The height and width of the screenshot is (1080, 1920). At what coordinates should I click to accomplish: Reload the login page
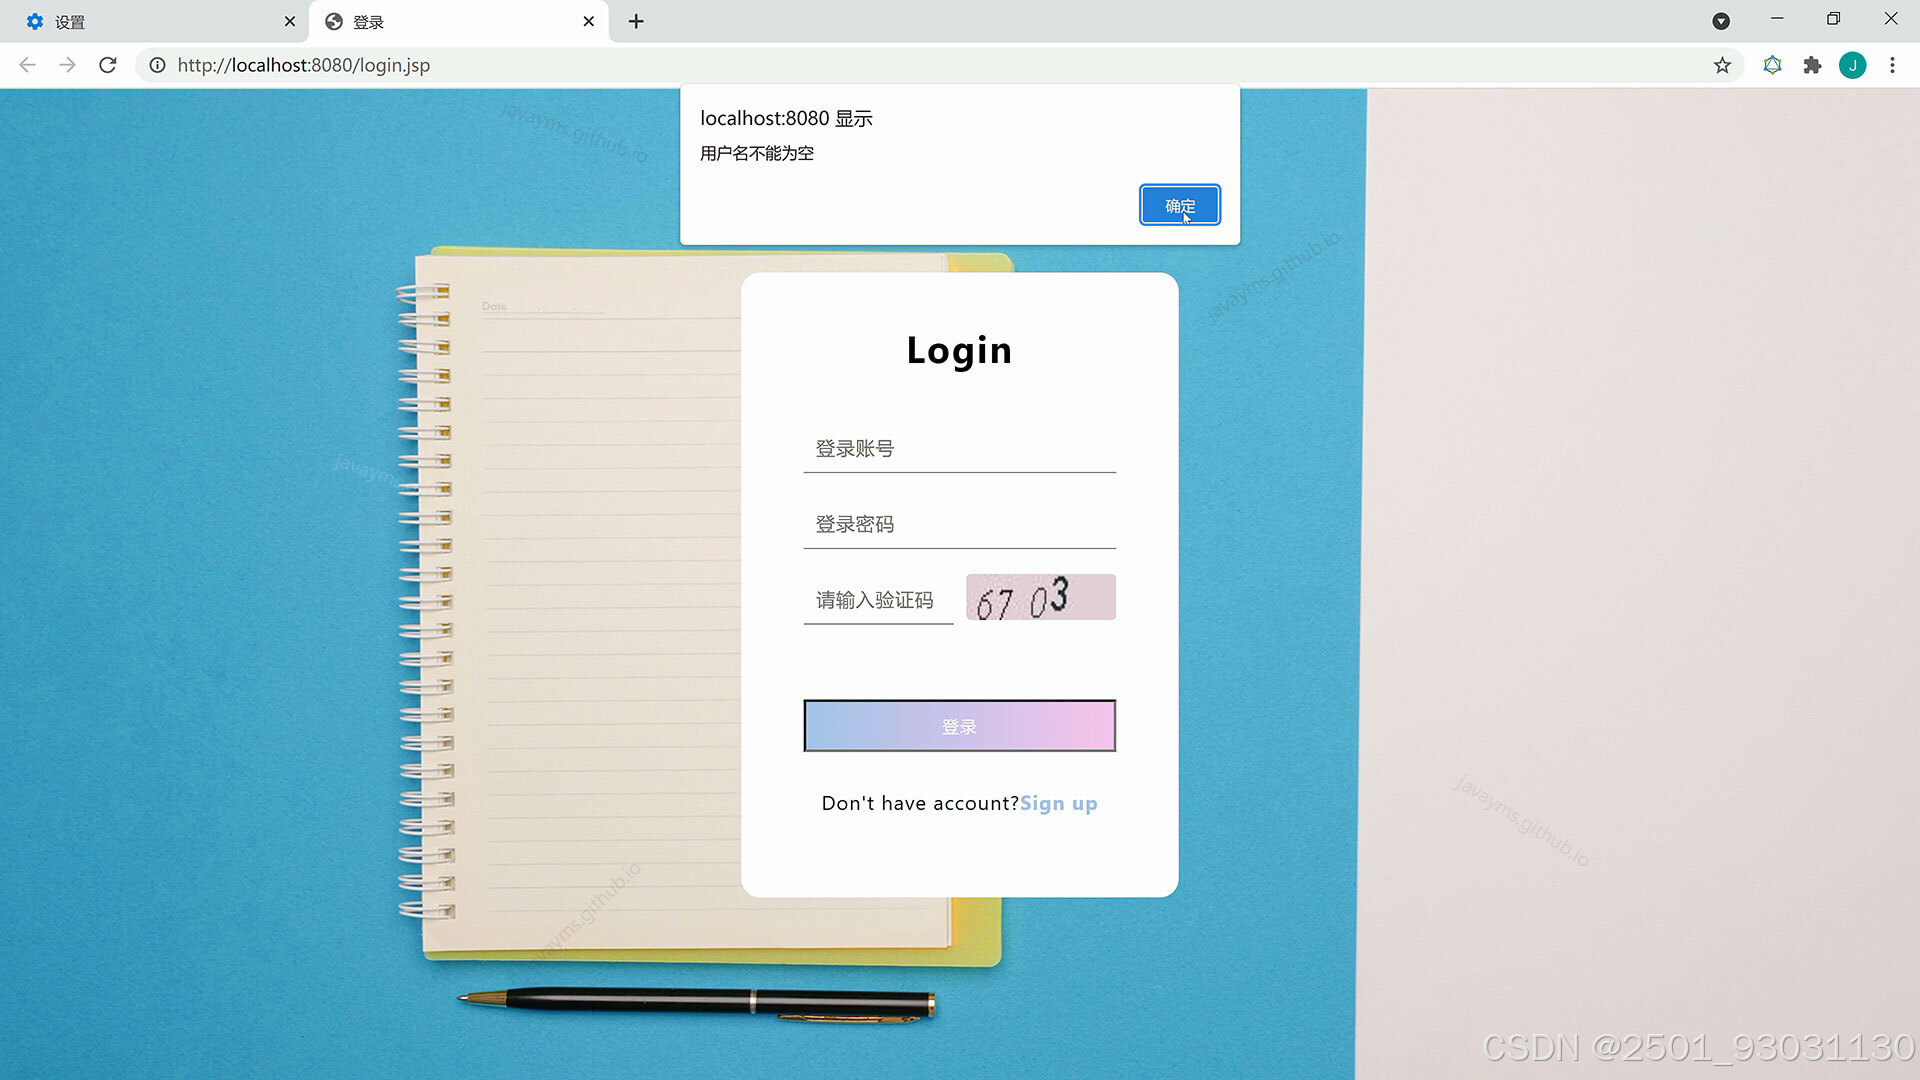(x=108, y=65)
